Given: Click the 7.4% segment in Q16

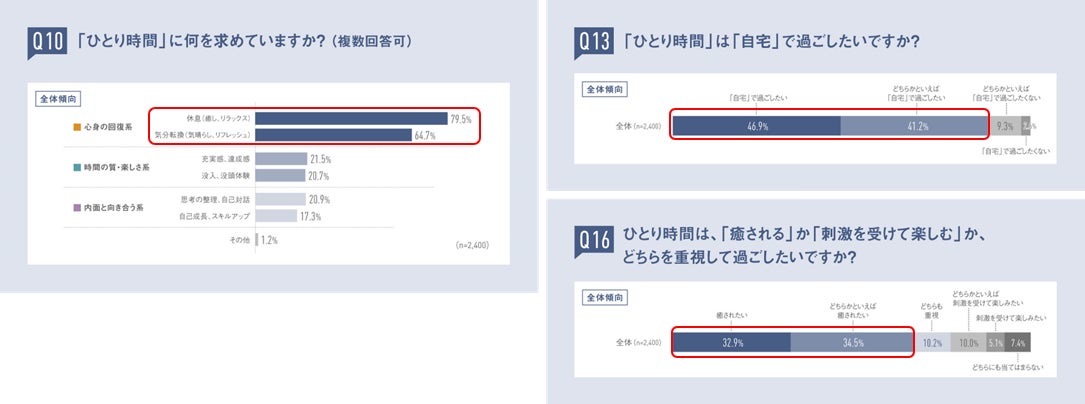Looking at the screenshot, I should 1017,342.
